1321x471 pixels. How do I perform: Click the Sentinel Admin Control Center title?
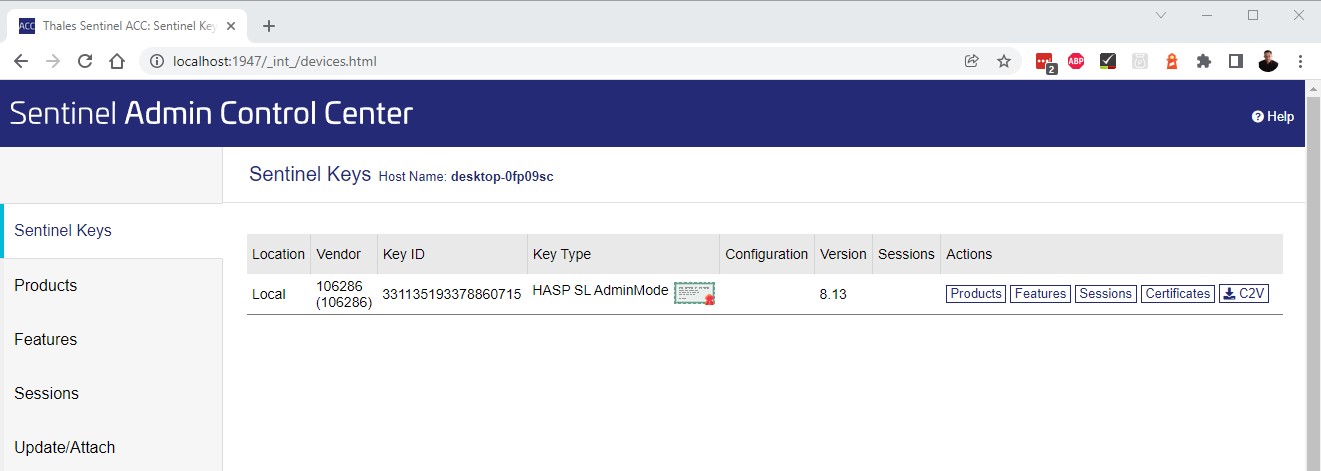pos(211,113)
